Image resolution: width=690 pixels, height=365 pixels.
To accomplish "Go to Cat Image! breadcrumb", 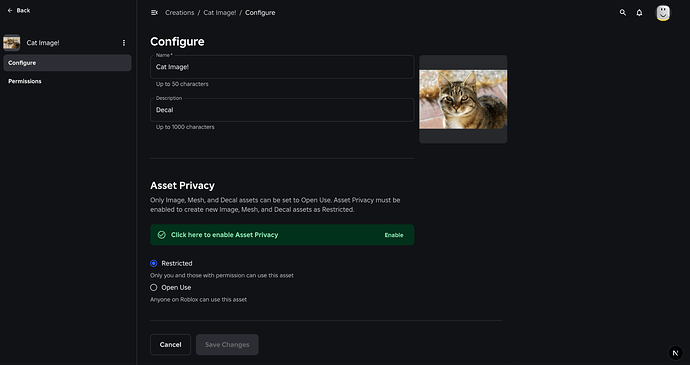I will tap(220, 13).
